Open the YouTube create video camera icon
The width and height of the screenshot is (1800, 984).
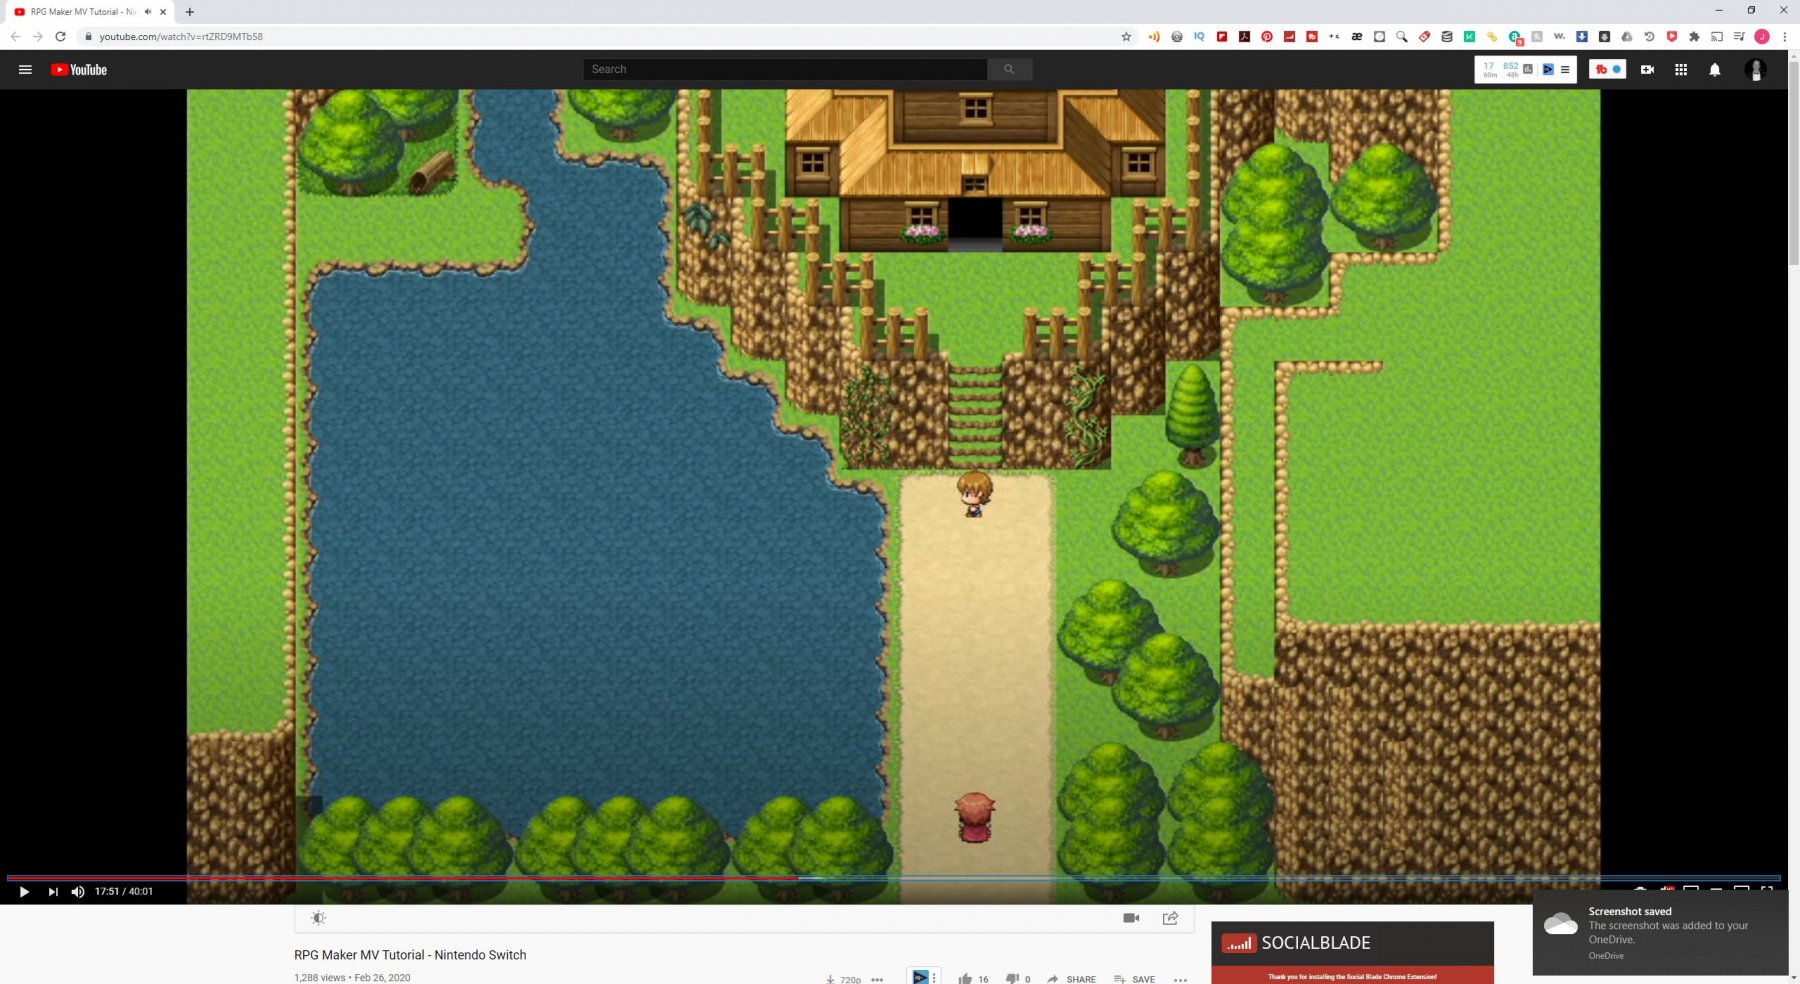1647,69
